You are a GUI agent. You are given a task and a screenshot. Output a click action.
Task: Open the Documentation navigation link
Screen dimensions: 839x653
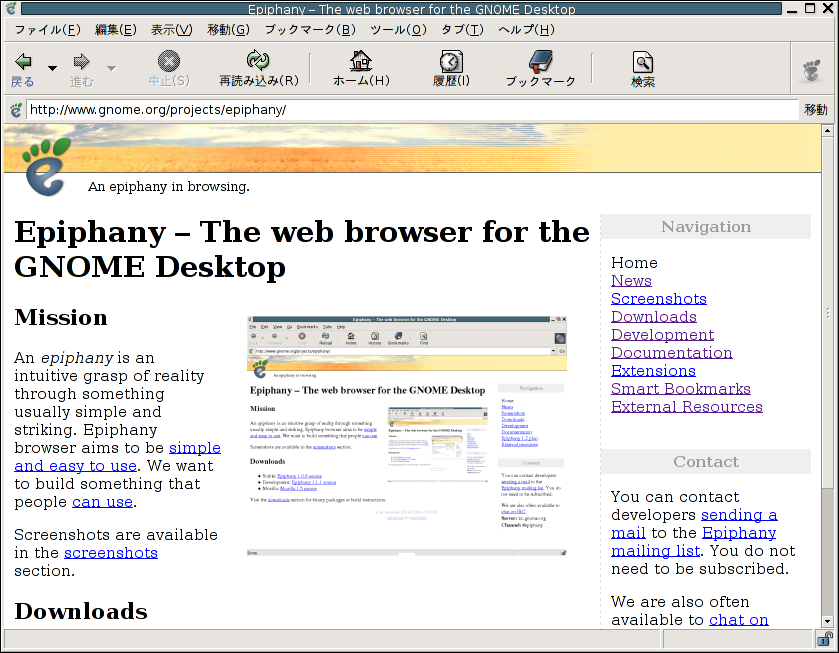(672, 353)
